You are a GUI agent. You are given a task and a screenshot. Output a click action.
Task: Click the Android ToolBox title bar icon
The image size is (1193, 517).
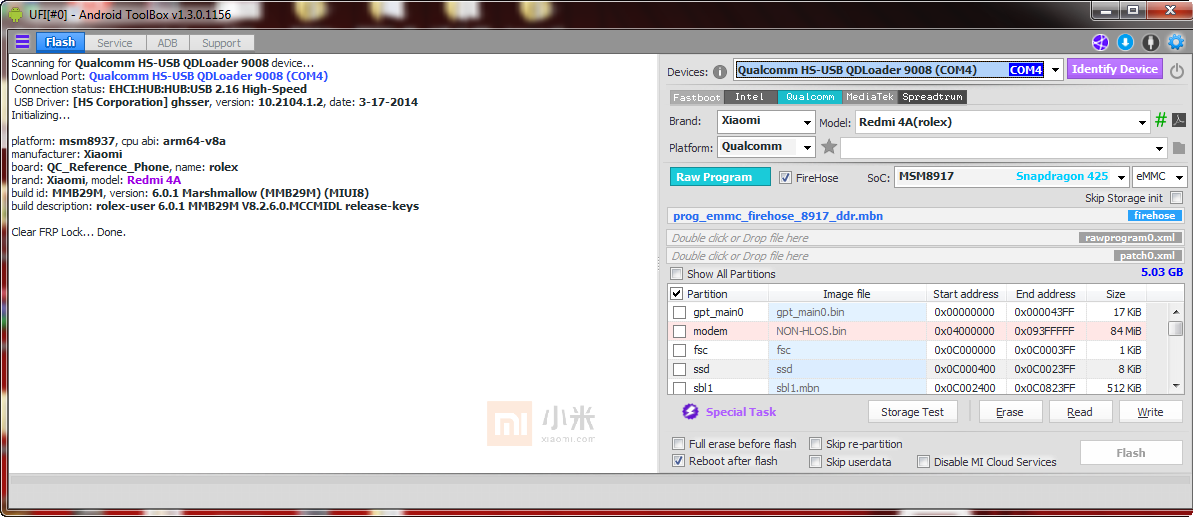(x=15, y=14)
